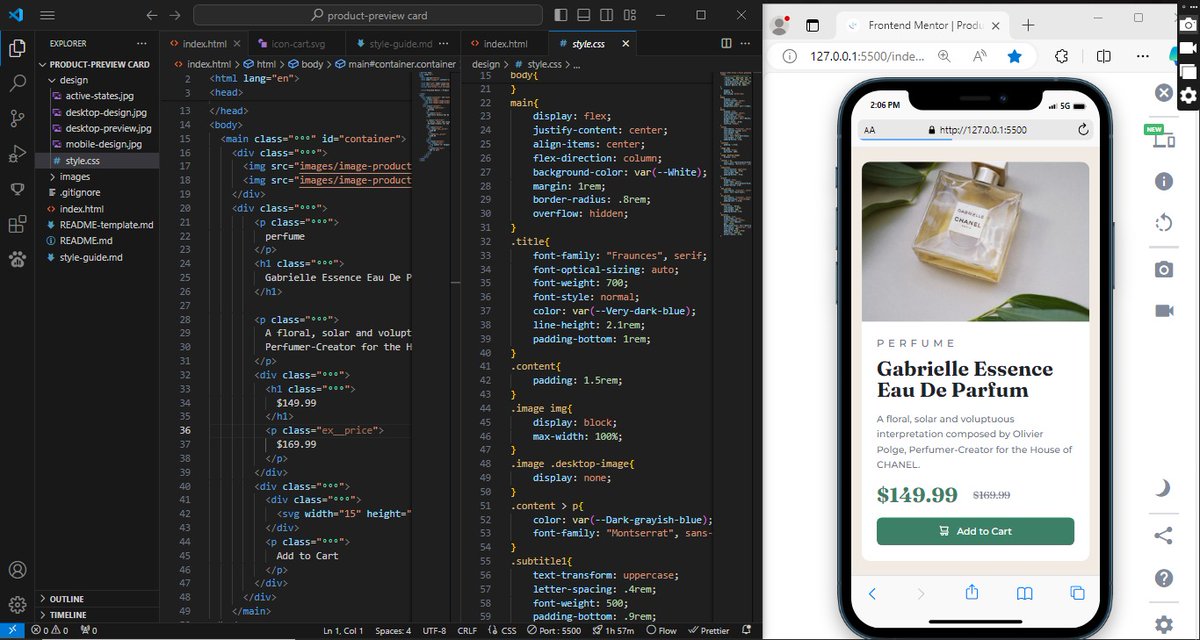Open Manage gear in VS Code activity bar
The width and height of the screenshot is (1200, 640).
pyautogui.click(x=16, y=605)
